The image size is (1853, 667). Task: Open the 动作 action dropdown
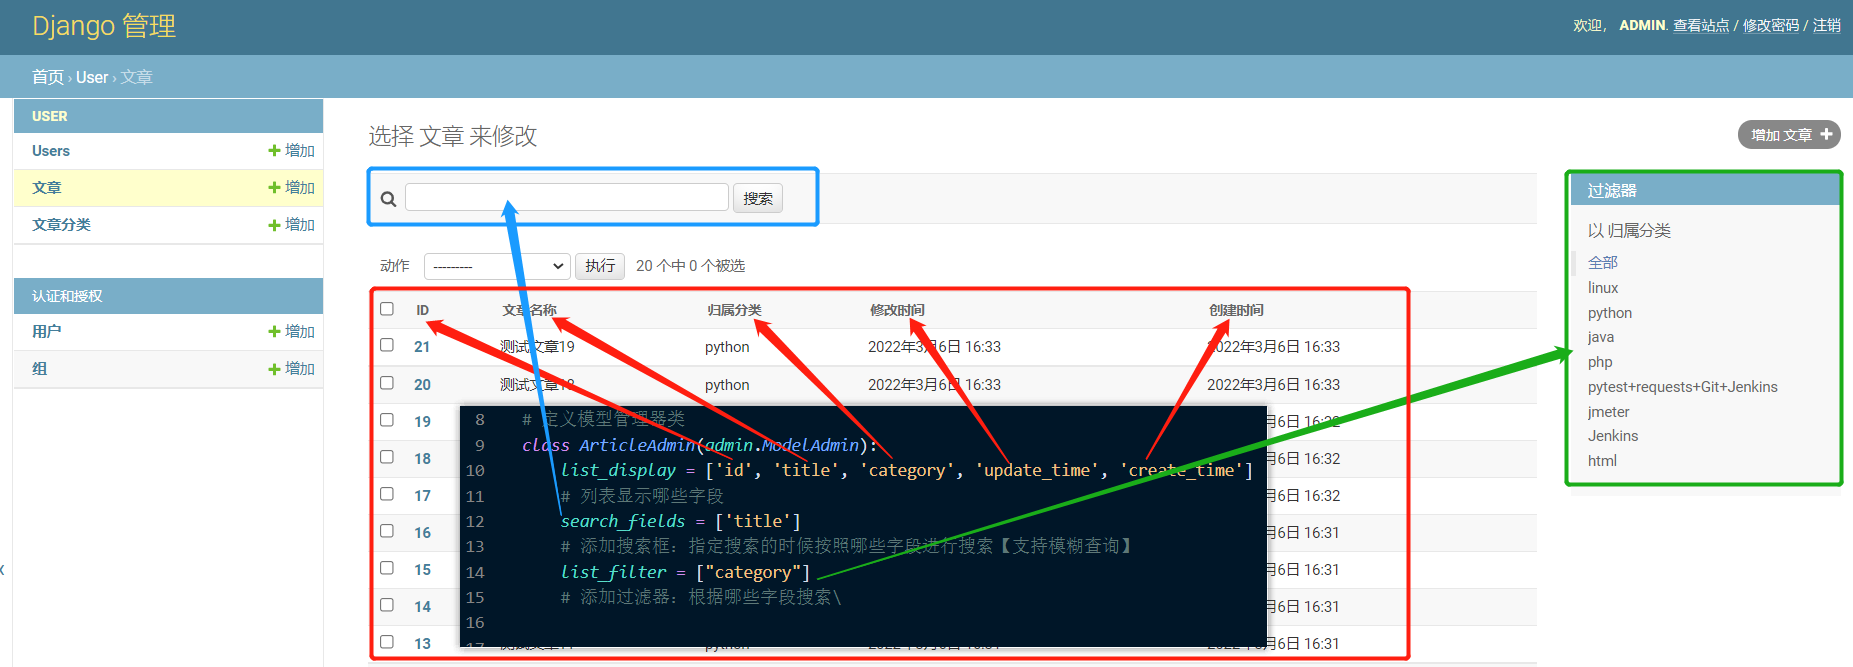click(x=497, y=266)
